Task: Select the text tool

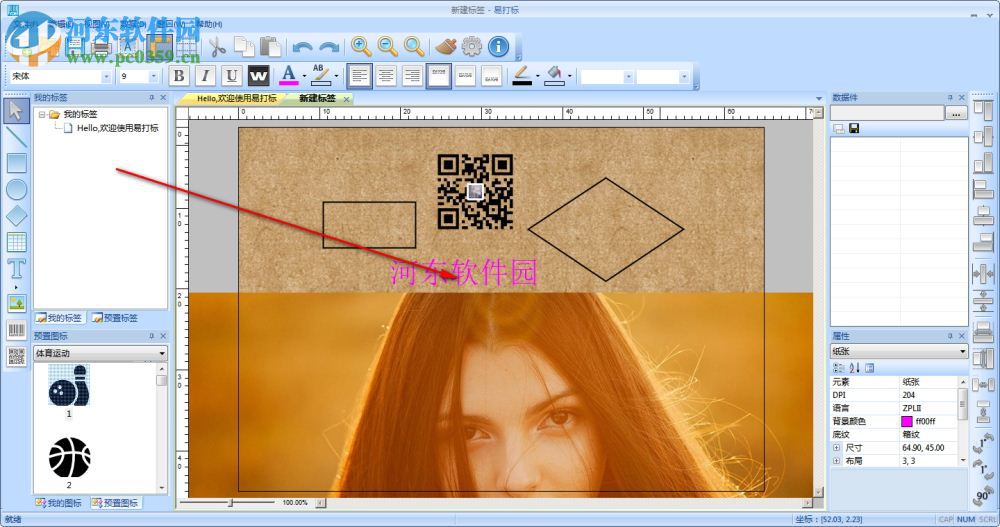Action: pos(16,269)
